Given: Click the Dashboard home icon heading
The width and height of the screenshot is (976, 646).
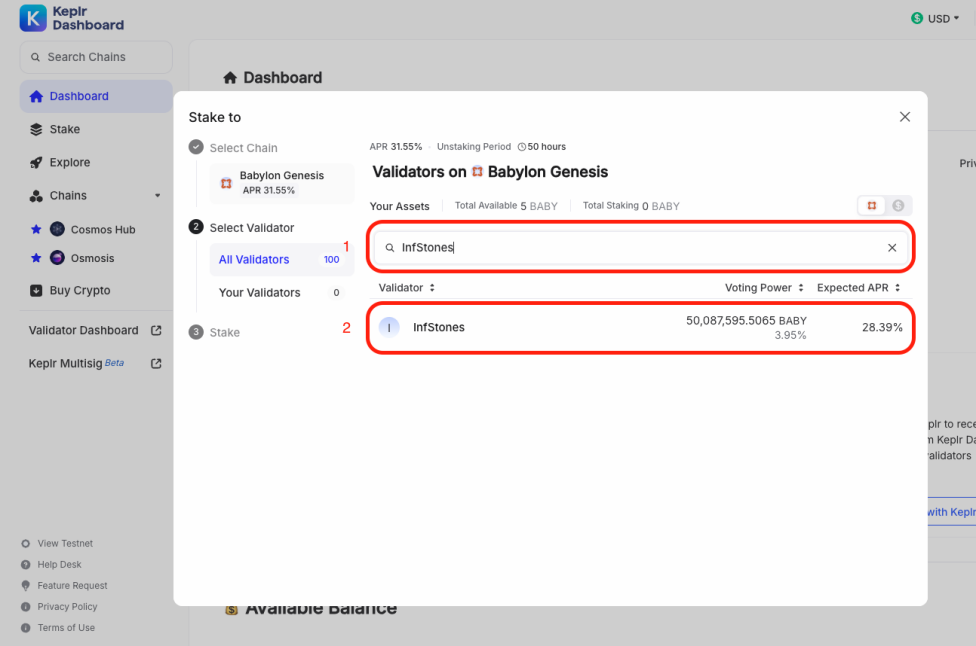Looking at the screenshot, I should [x=230, y=78].
